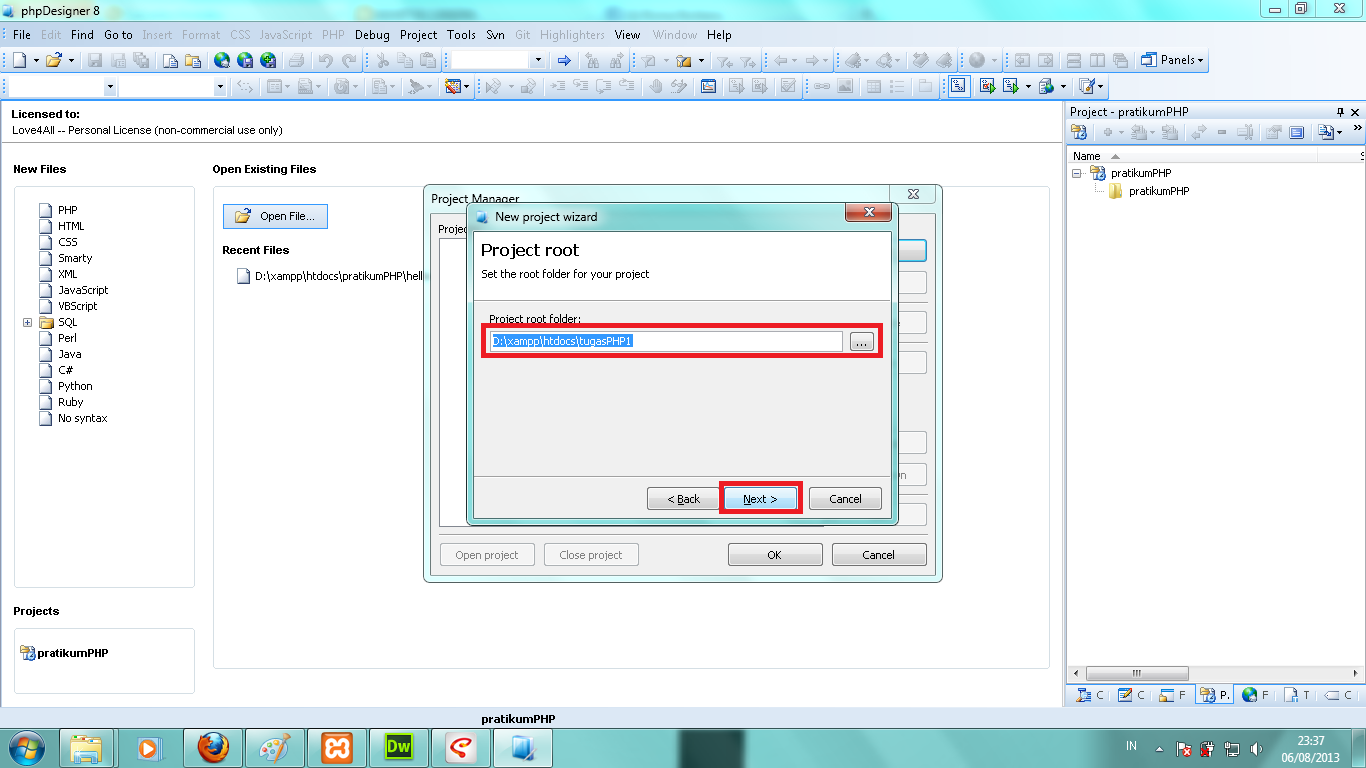Open Firefox from the taskbar
Screen dimensions: 1366x768
pos(213,747)
